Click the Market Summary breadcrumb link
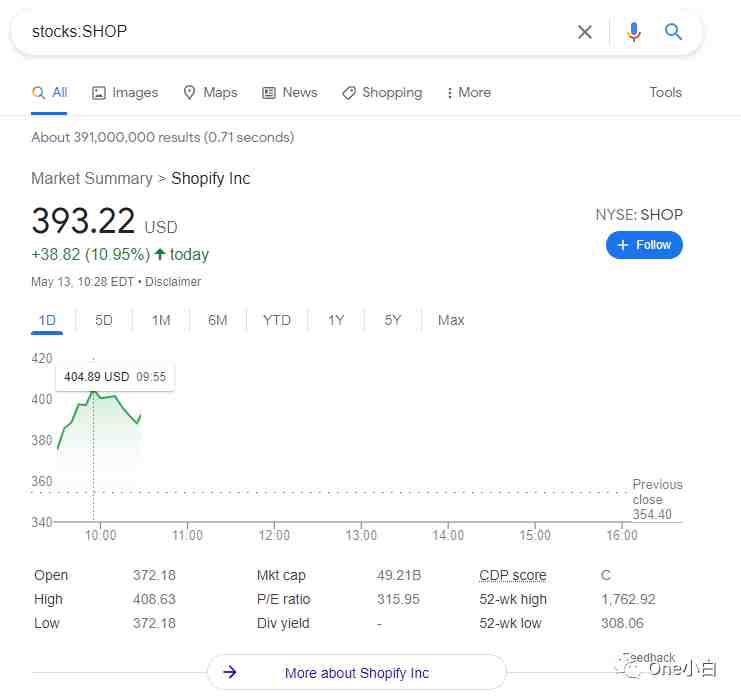 point(92,178)
